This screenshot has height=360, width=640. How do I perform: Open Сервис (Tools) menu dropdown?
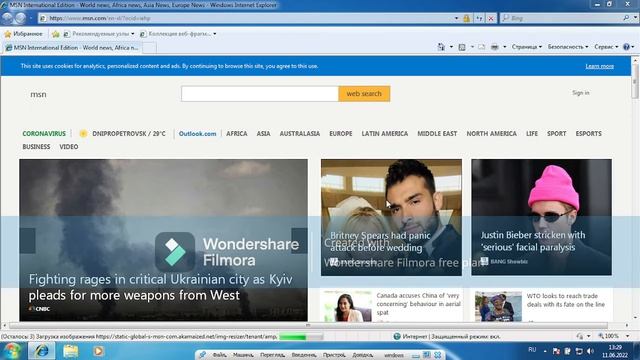tap(606, 47)
